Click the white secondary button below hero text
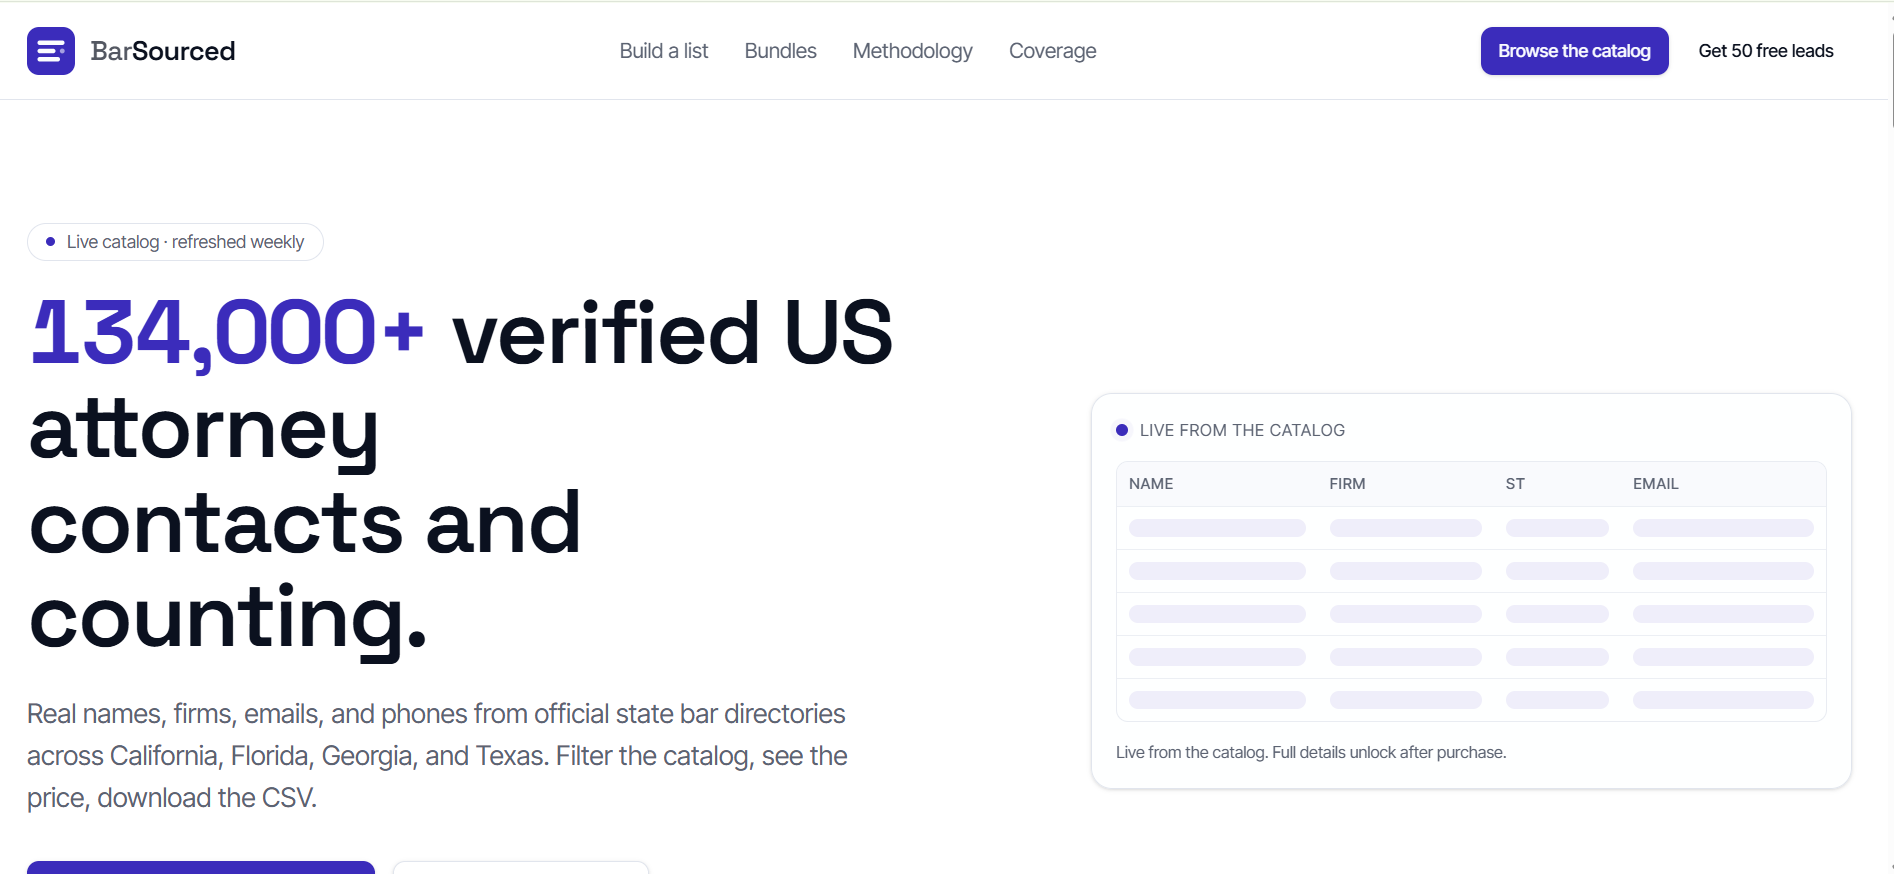 point(521,867)
